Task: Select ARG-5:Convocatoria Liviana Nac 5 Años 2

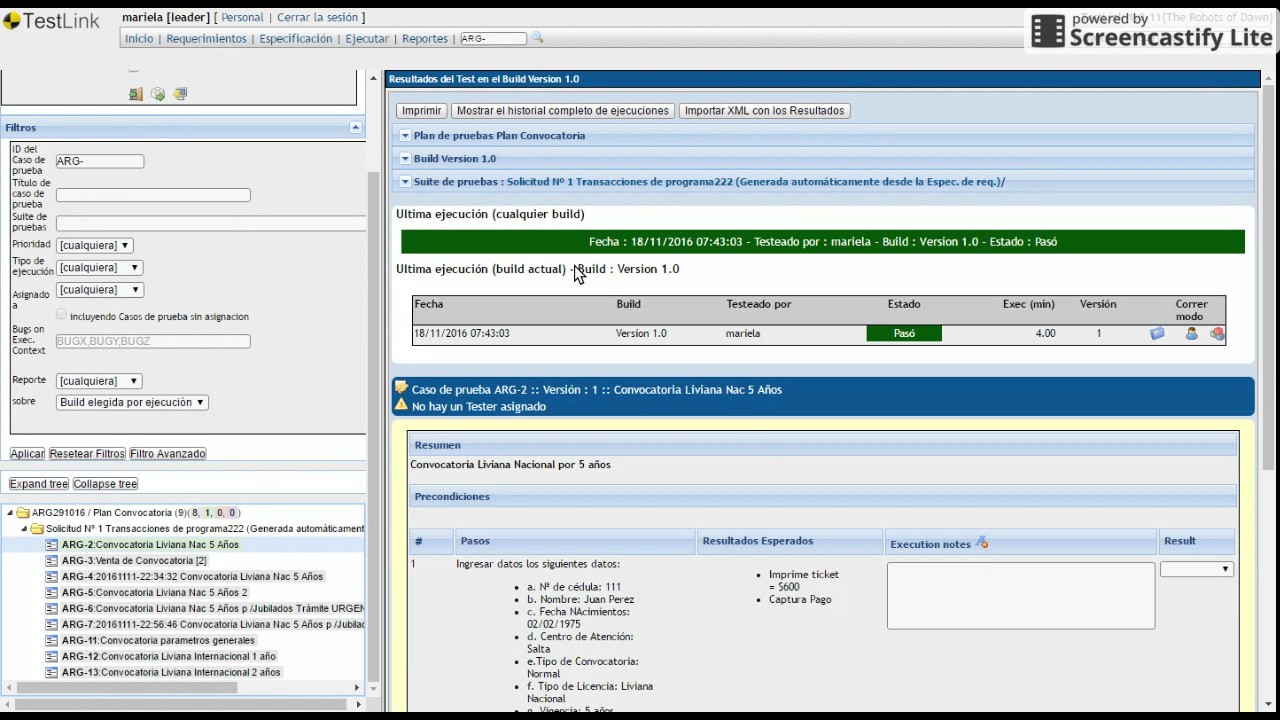Action: pyautogui.click(x=154, y=593)
